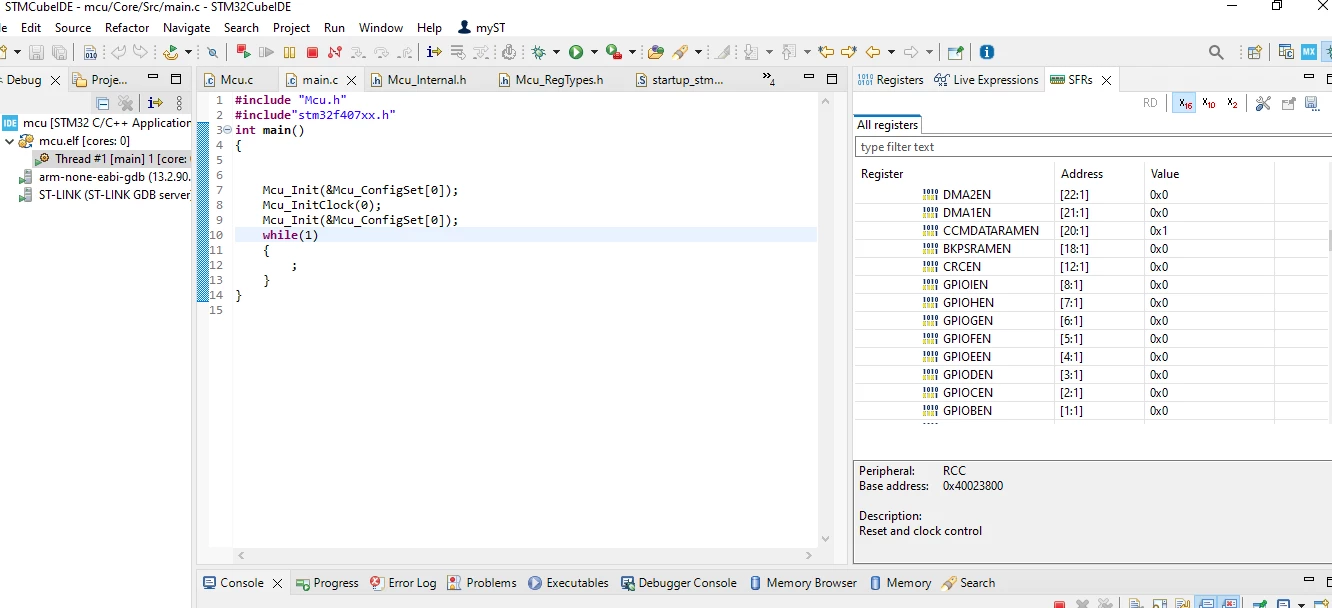Click the Debug bug icon
The width and height of the screenshot is (1332, 608).
pos(540,52)
